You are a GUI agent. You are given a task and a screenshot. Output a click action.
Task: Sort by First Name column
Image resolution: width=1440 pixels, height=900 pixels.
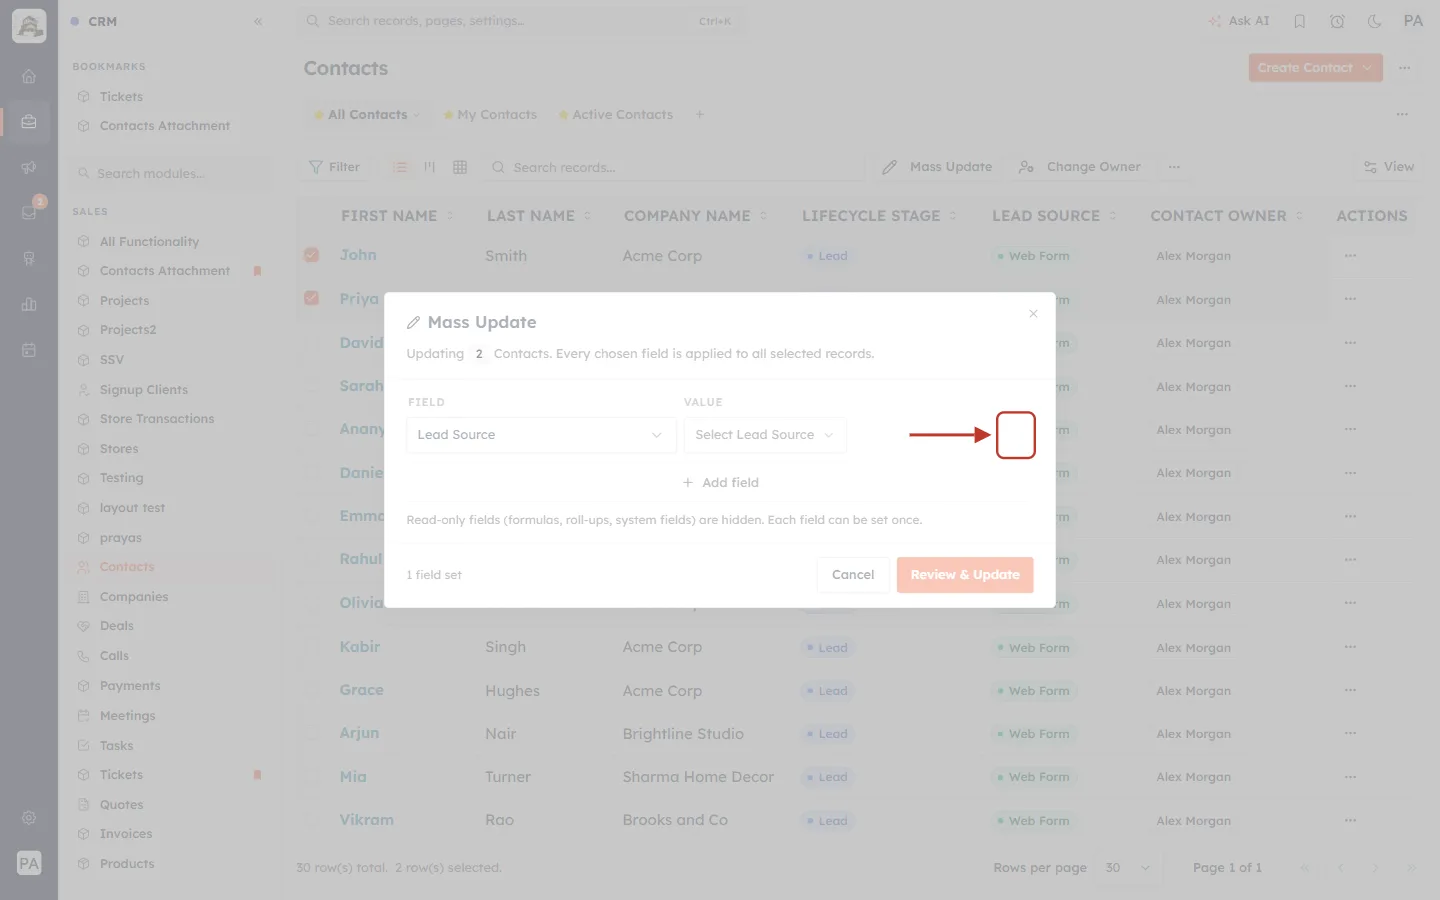click(397, 216)
